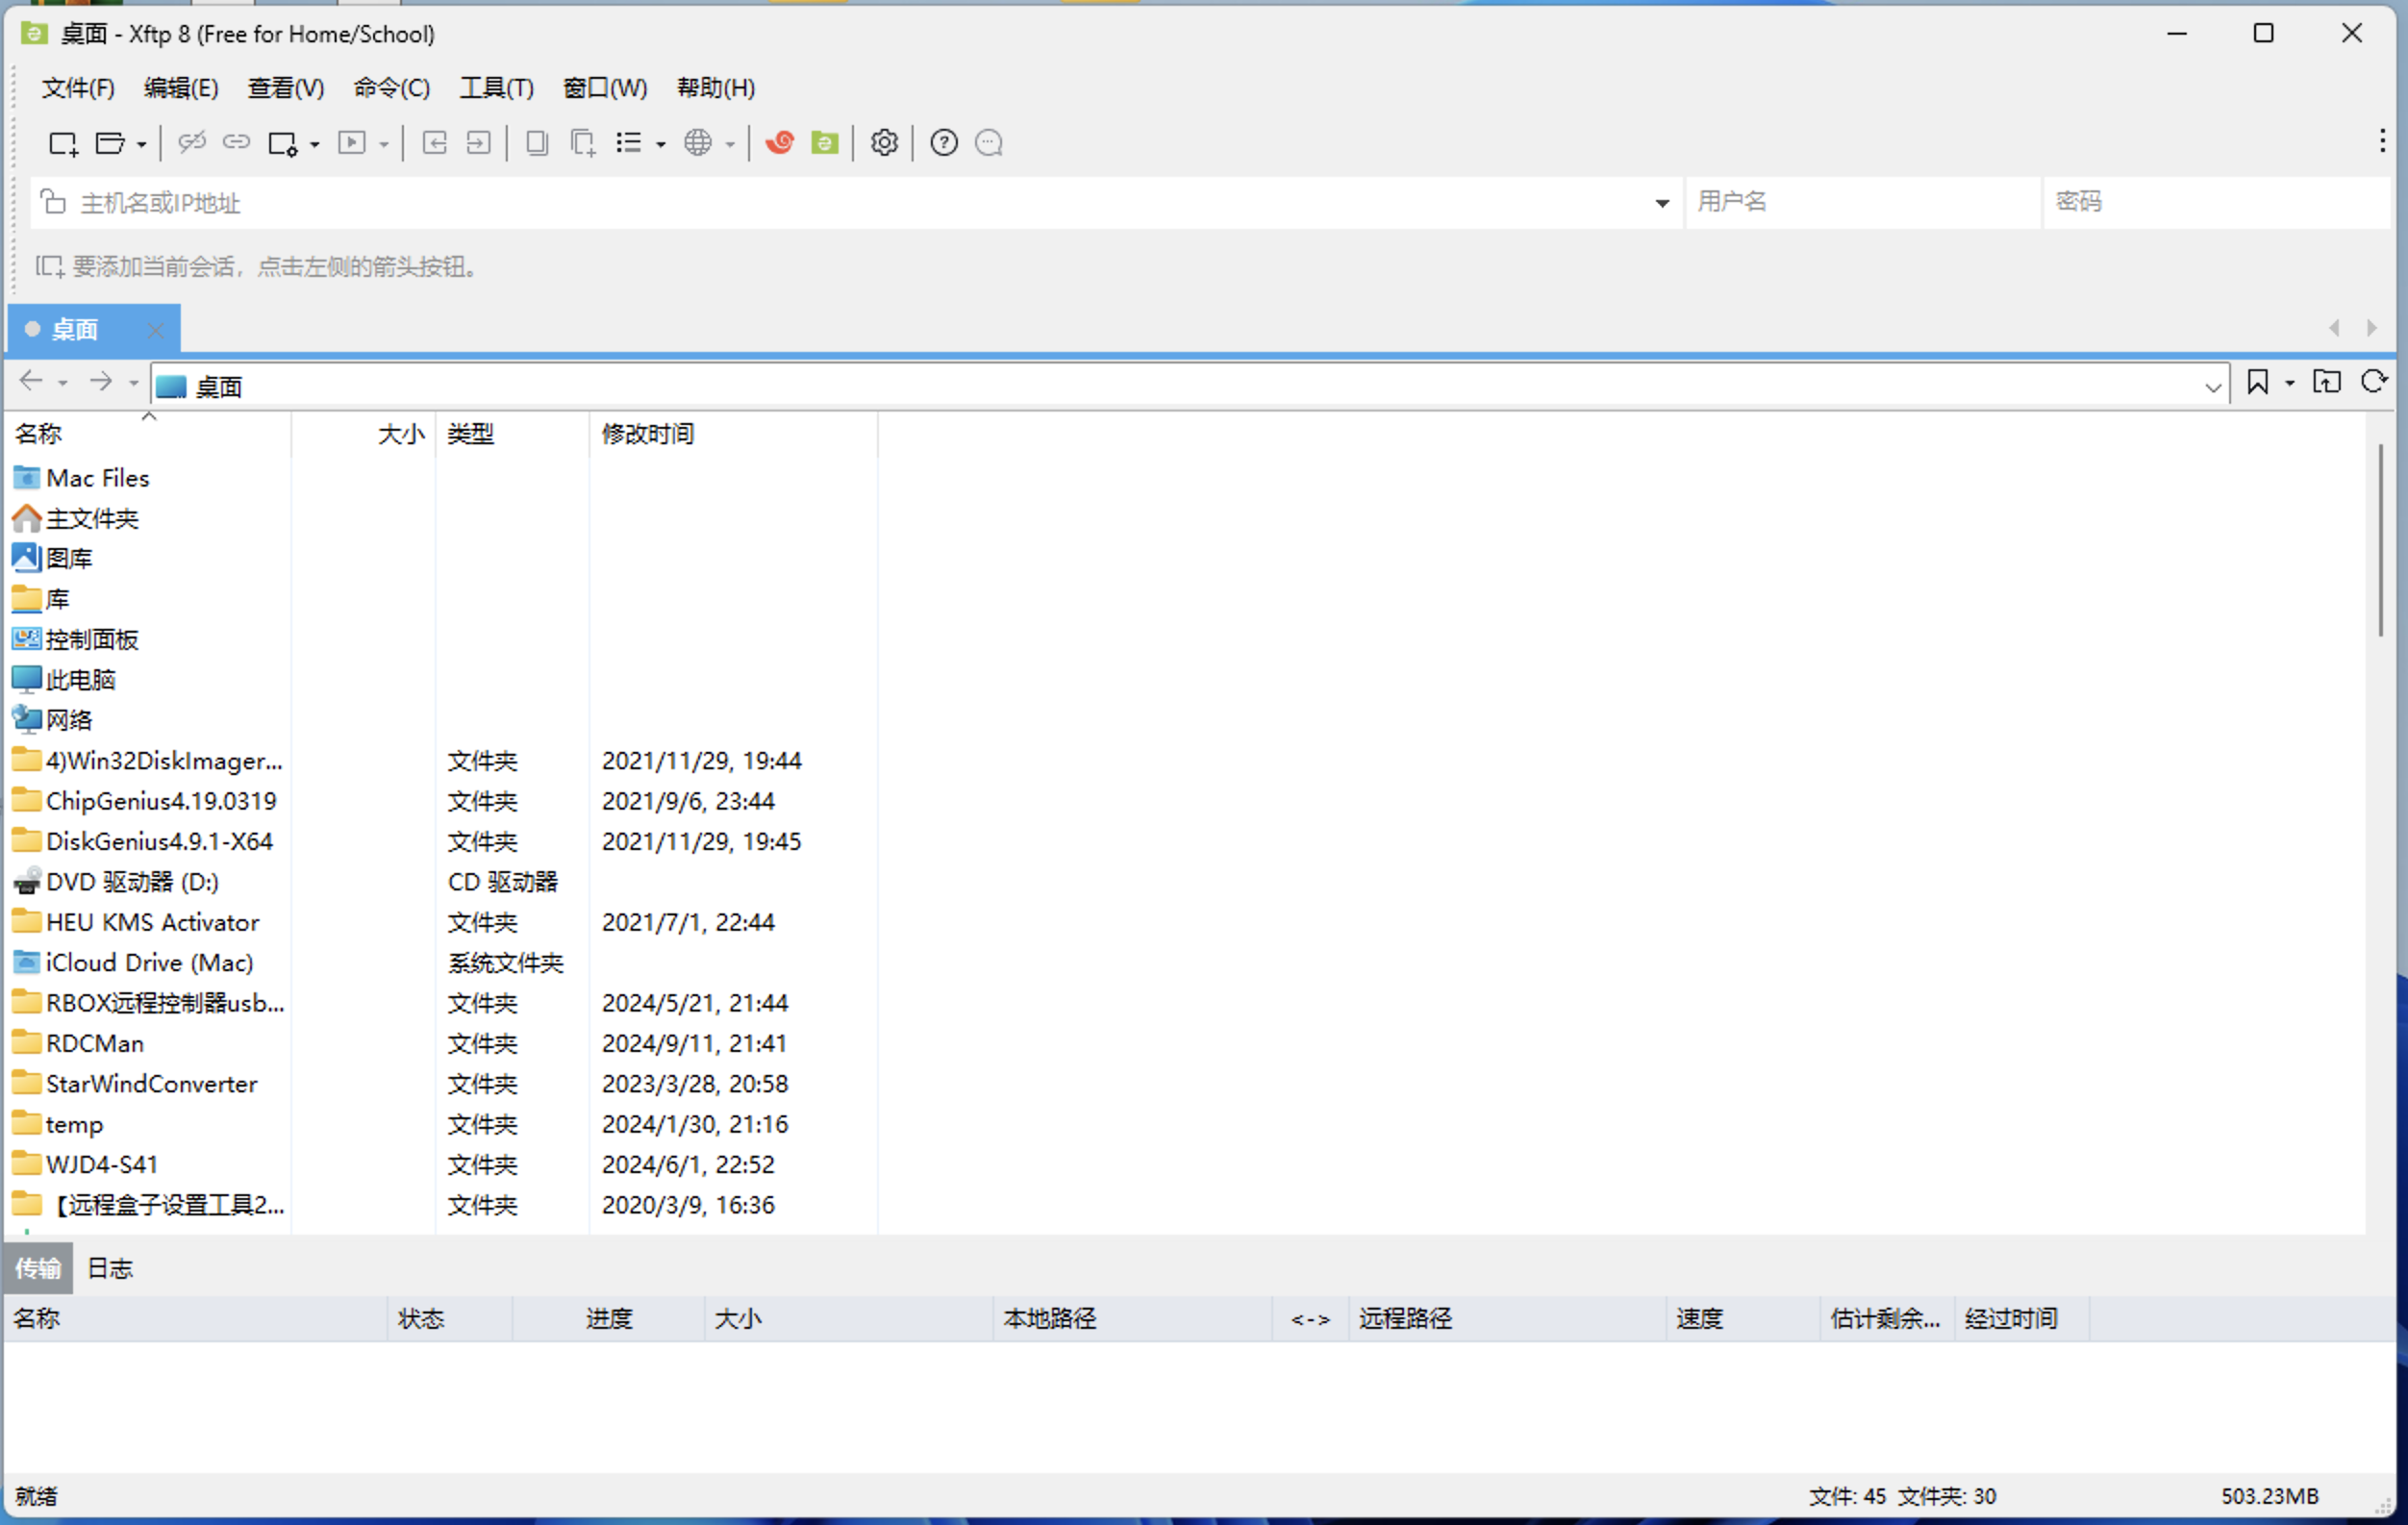Open the 工具(T) menu
Image resolution: width=2408 pixels, height=1525 pixels.
coord(497,88)
